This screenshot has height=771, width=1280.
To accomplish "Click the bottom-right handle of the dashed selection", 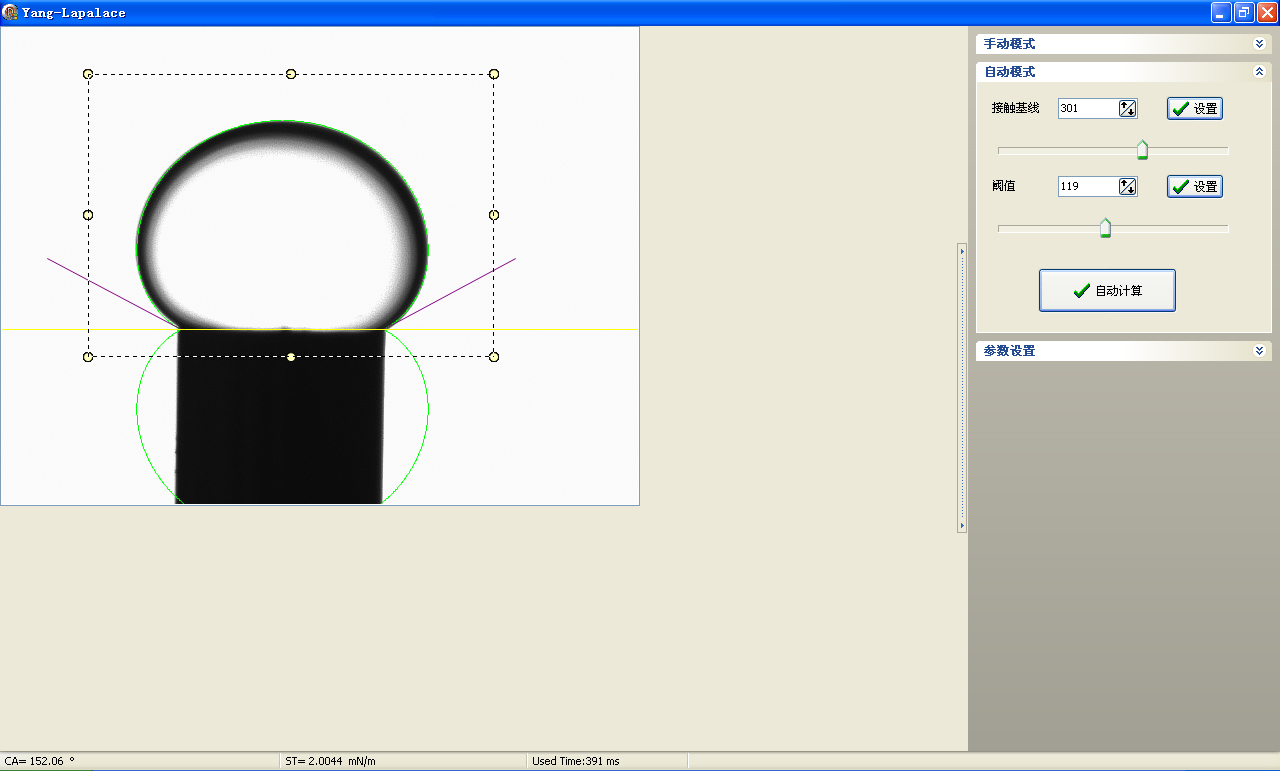I will coord(494,357).
